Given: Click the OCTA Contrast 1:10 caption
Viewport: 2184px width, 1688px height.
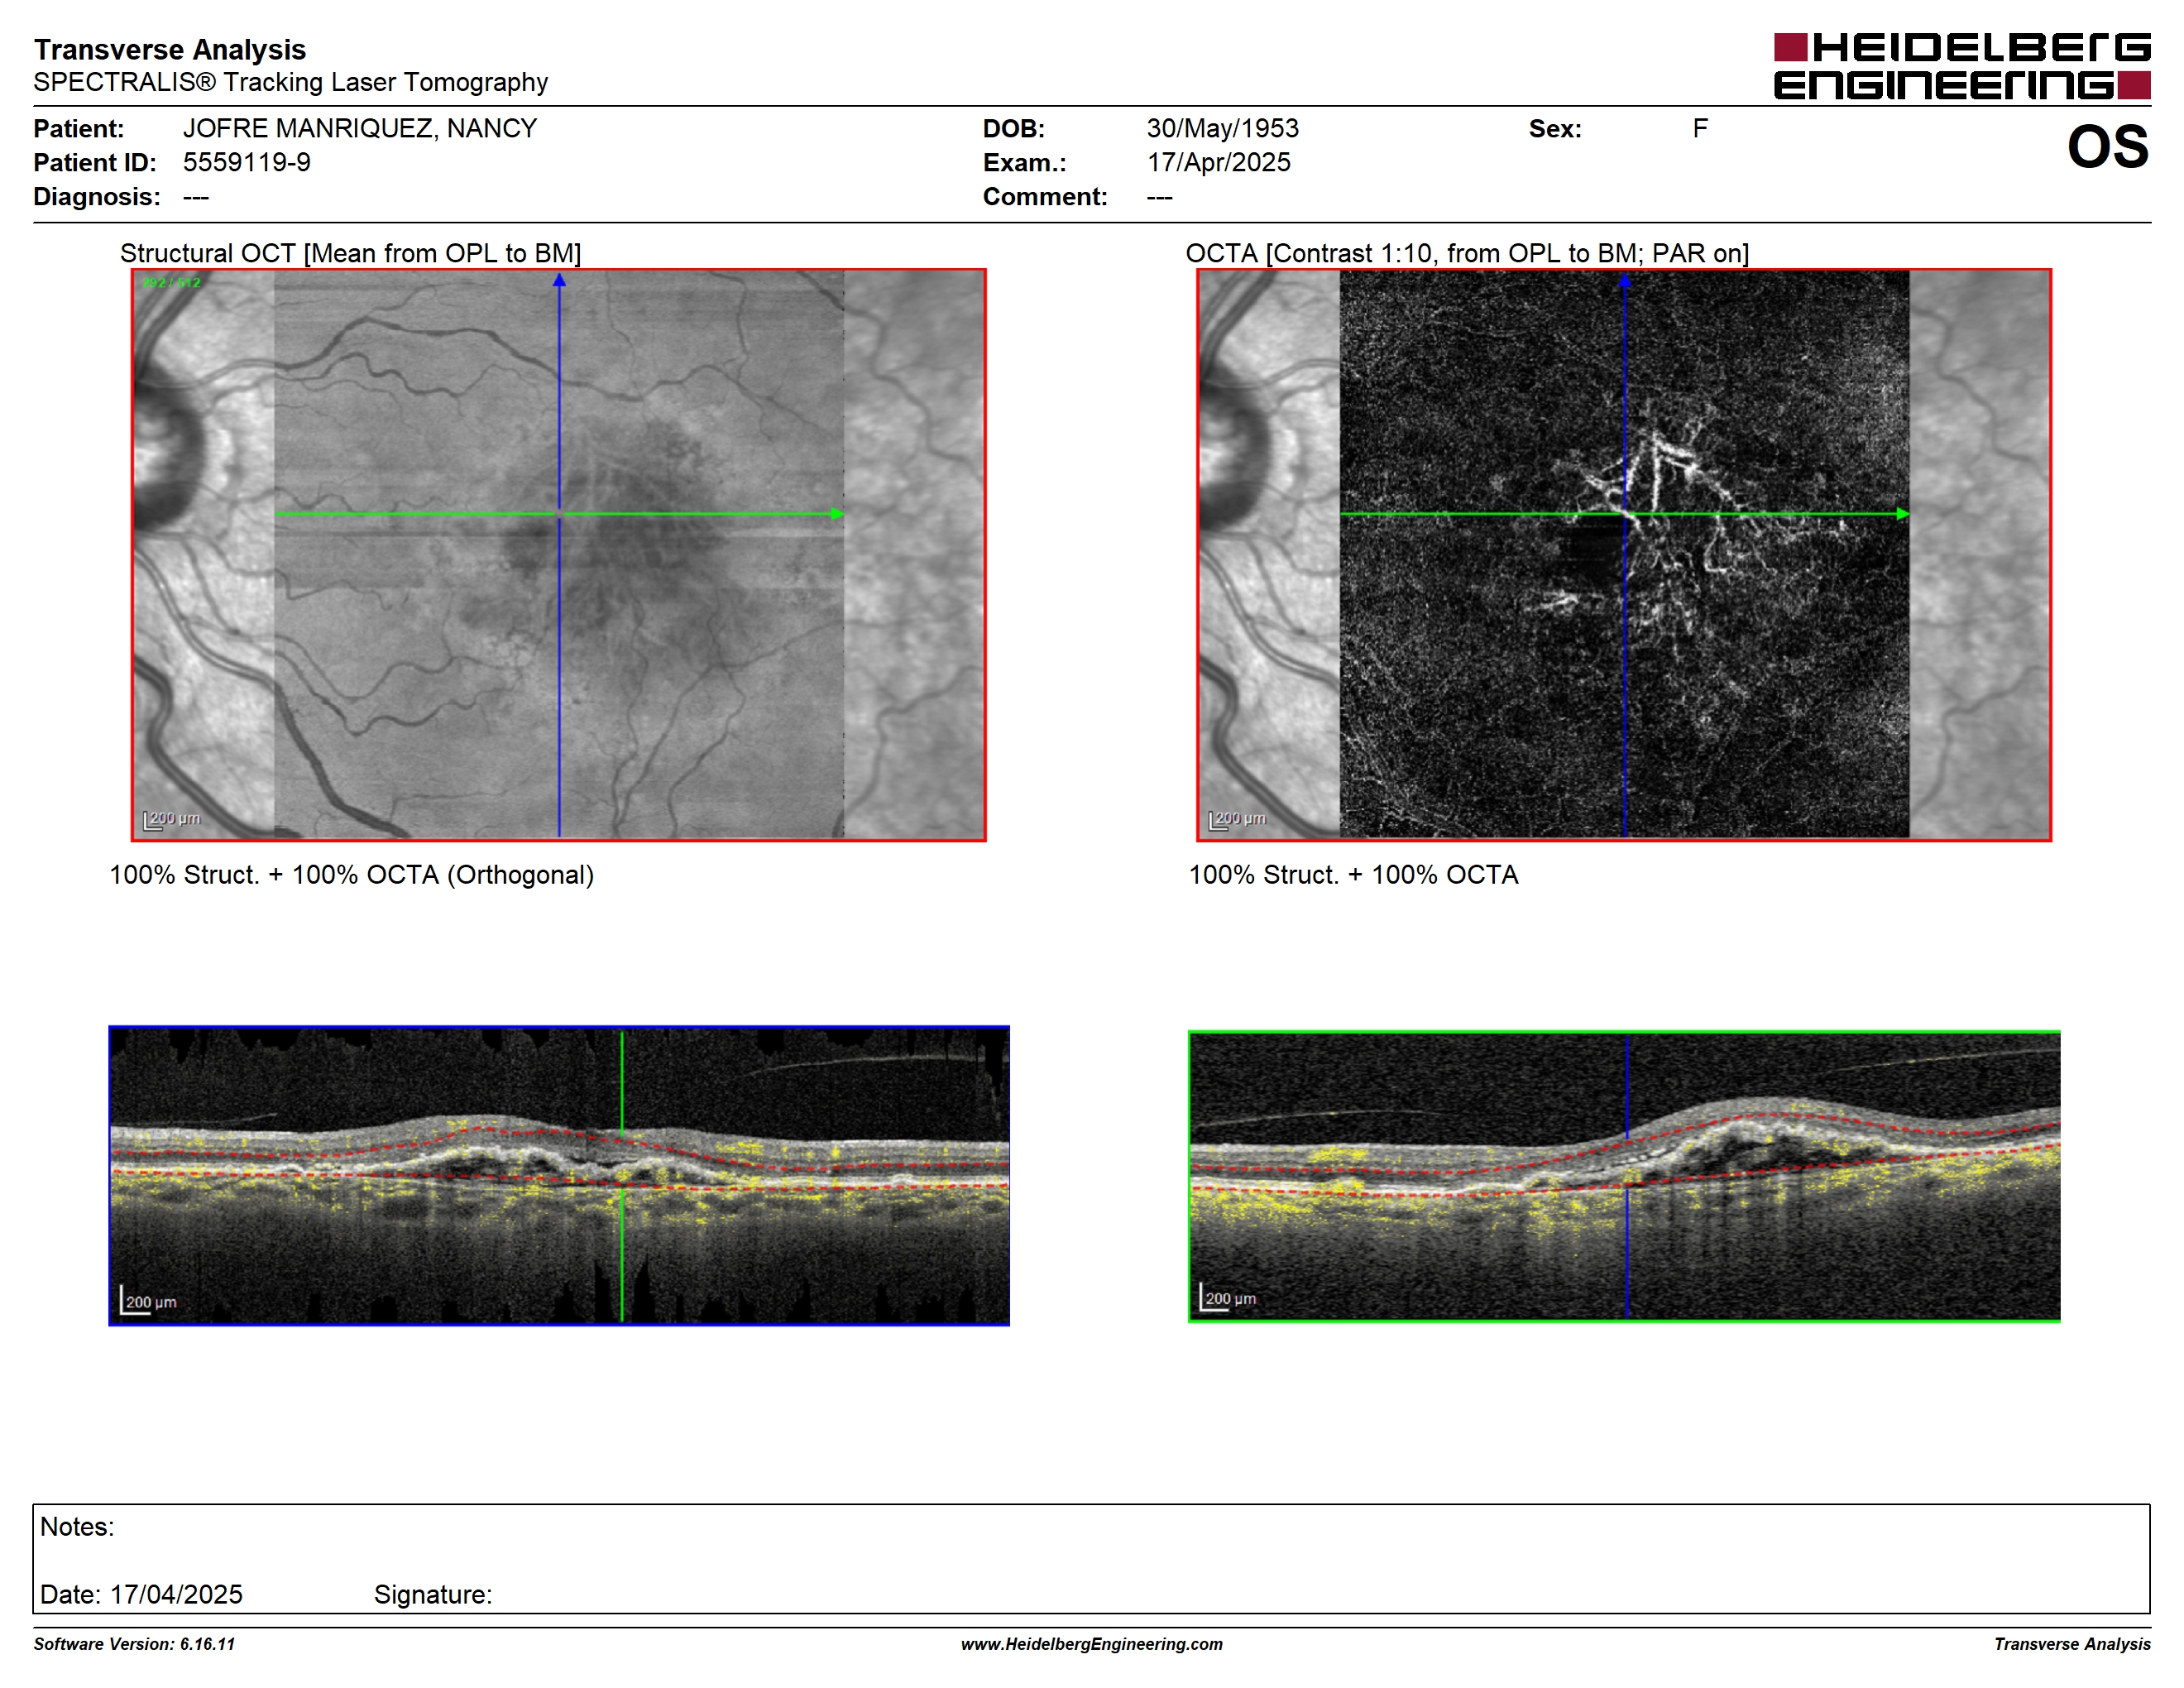Looking at the screenshot, I should tap(1467, 253).
